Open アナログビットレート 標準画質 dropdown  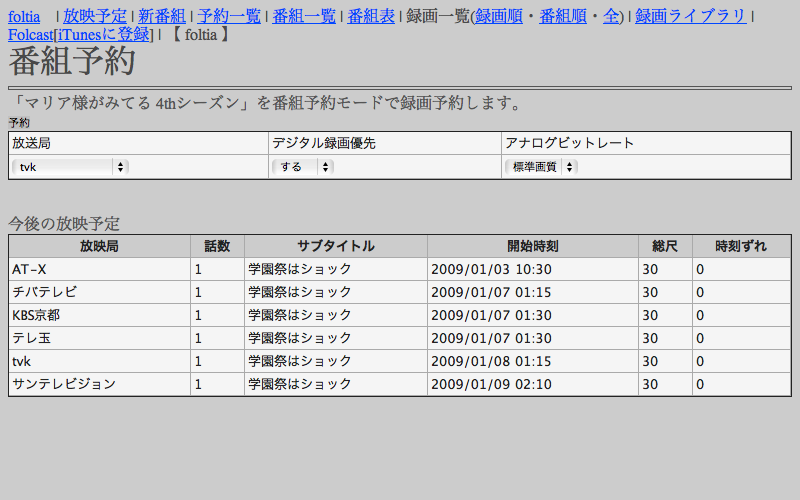541,167
